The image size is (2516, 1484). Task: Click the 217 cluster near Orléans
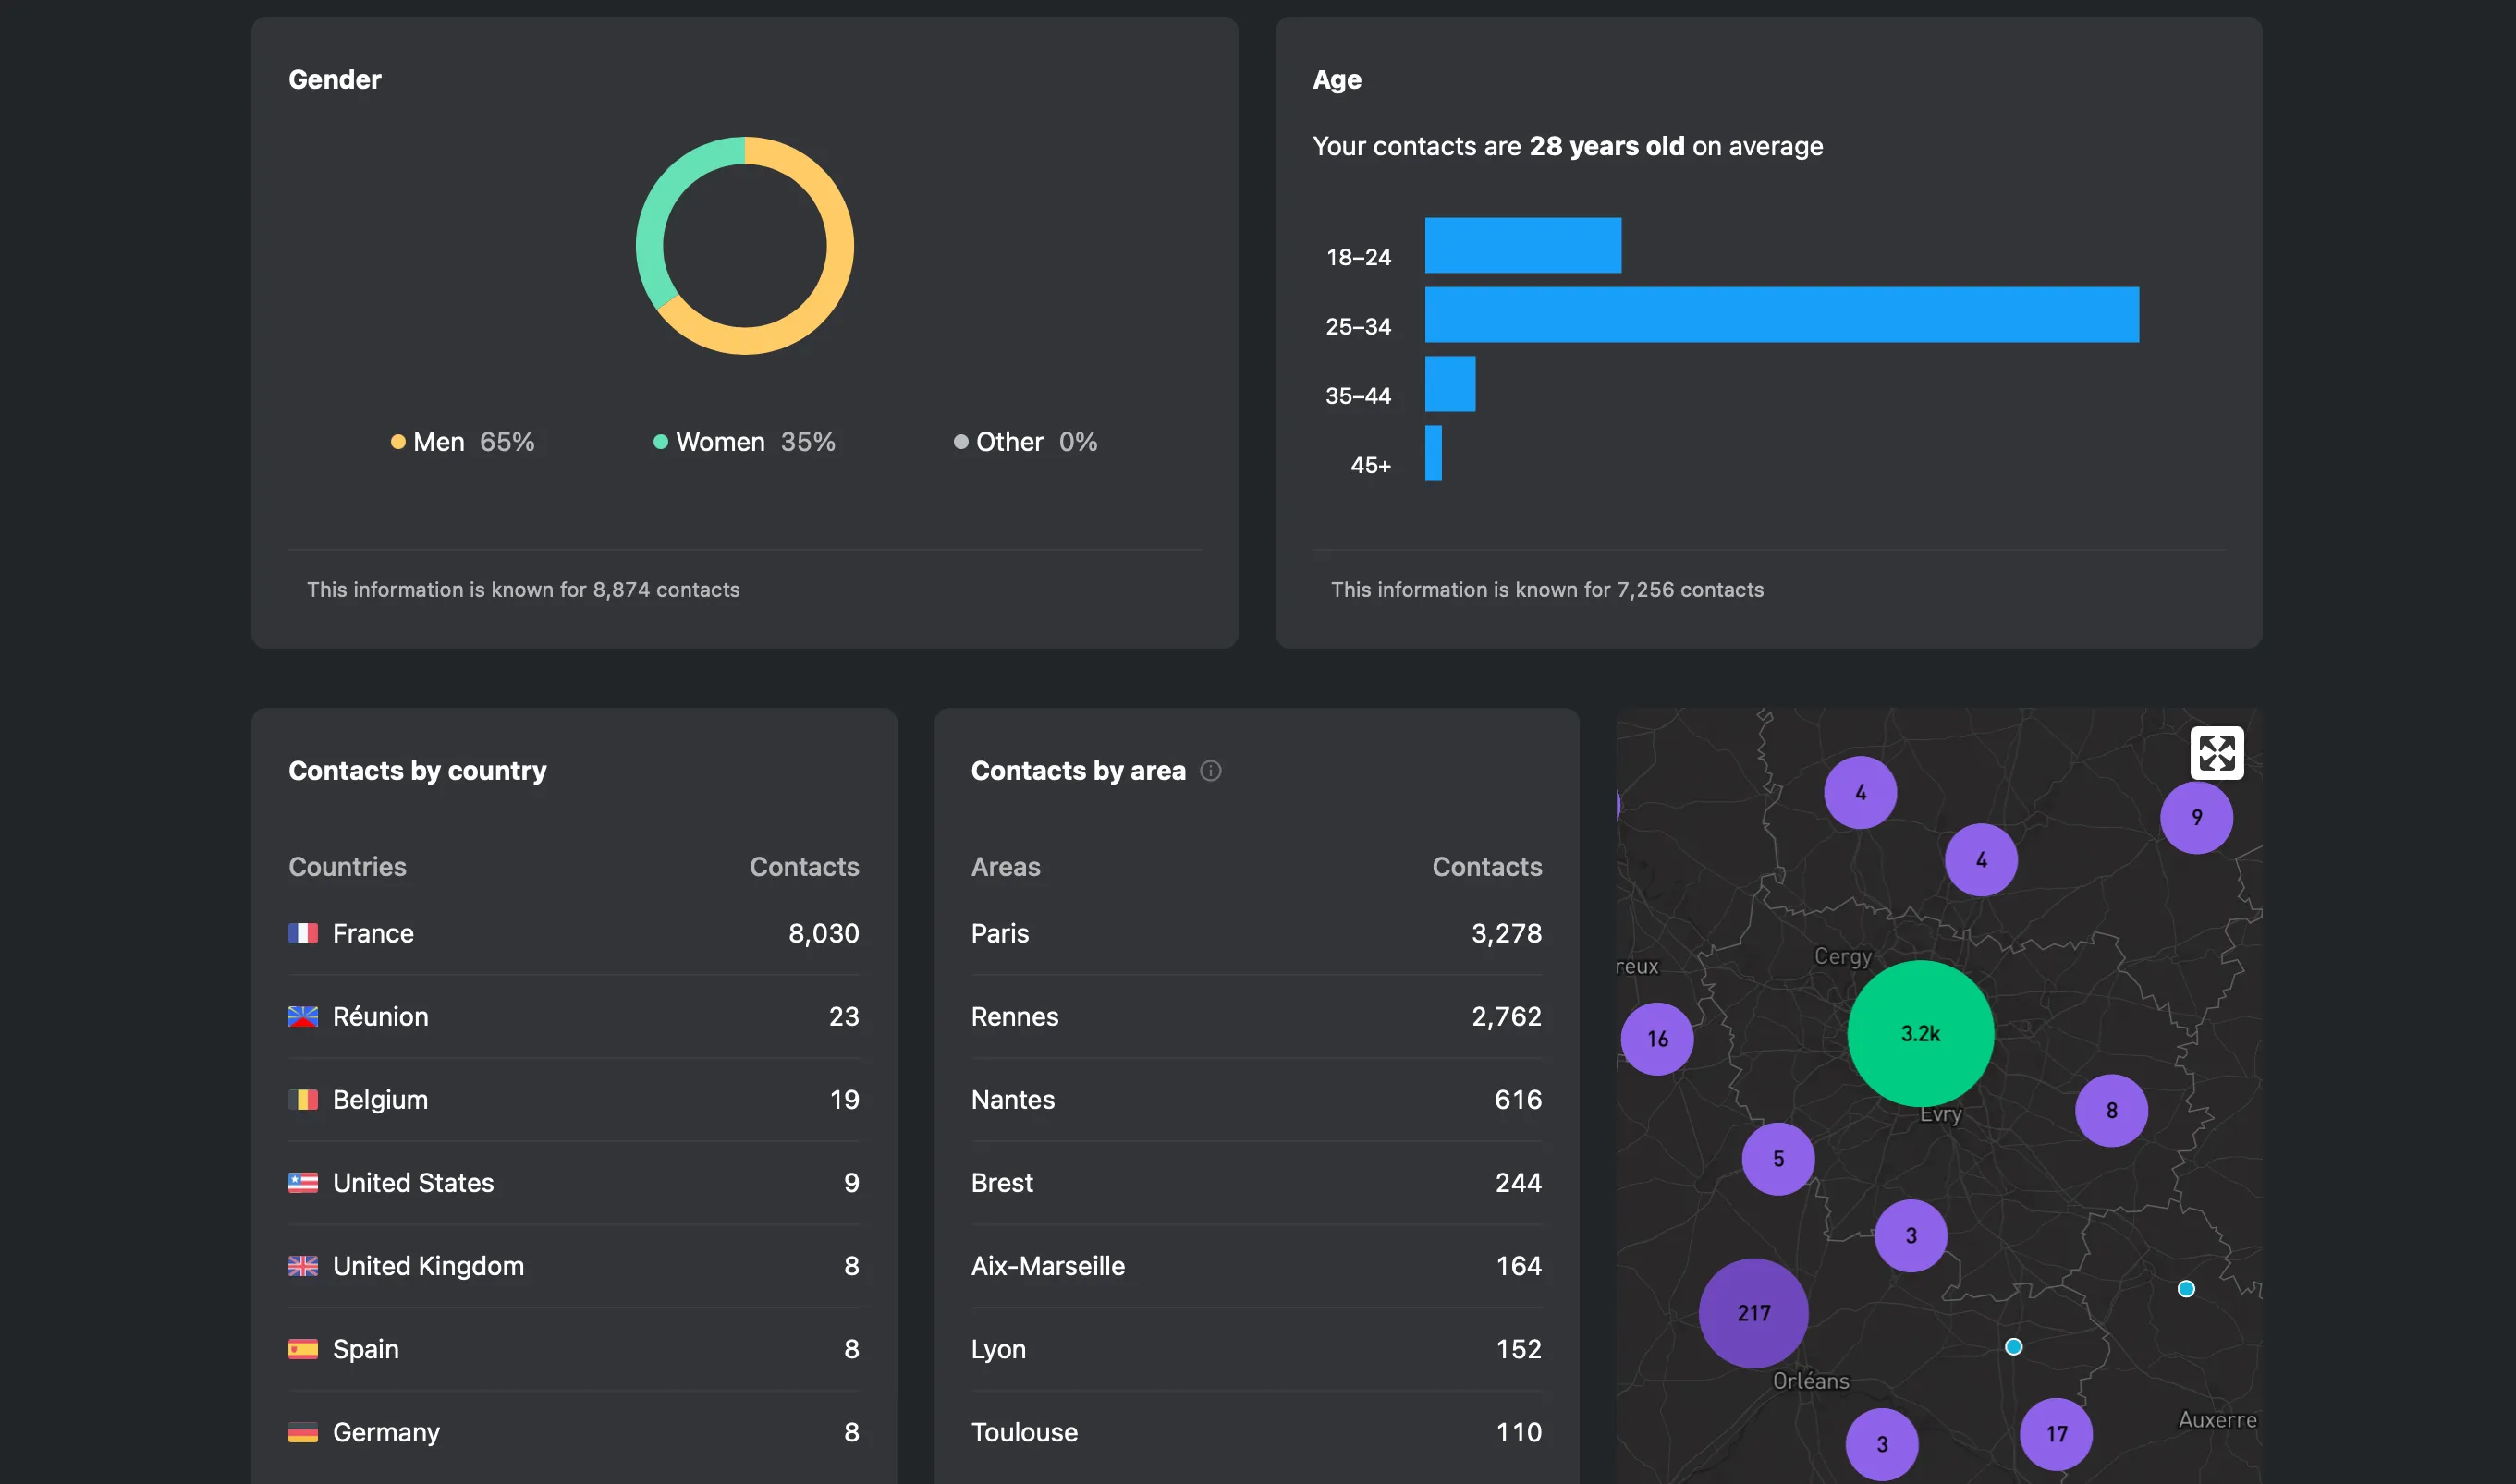coord(1753,1313)
